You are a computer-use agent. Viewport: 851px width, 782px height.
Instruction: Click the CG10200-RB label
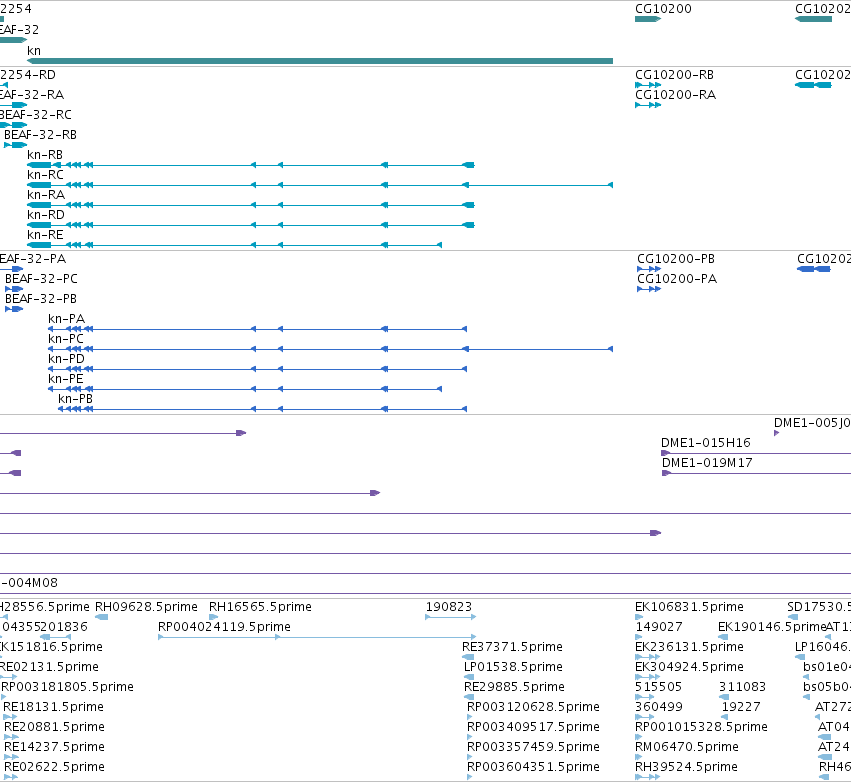tap(675, 75)
